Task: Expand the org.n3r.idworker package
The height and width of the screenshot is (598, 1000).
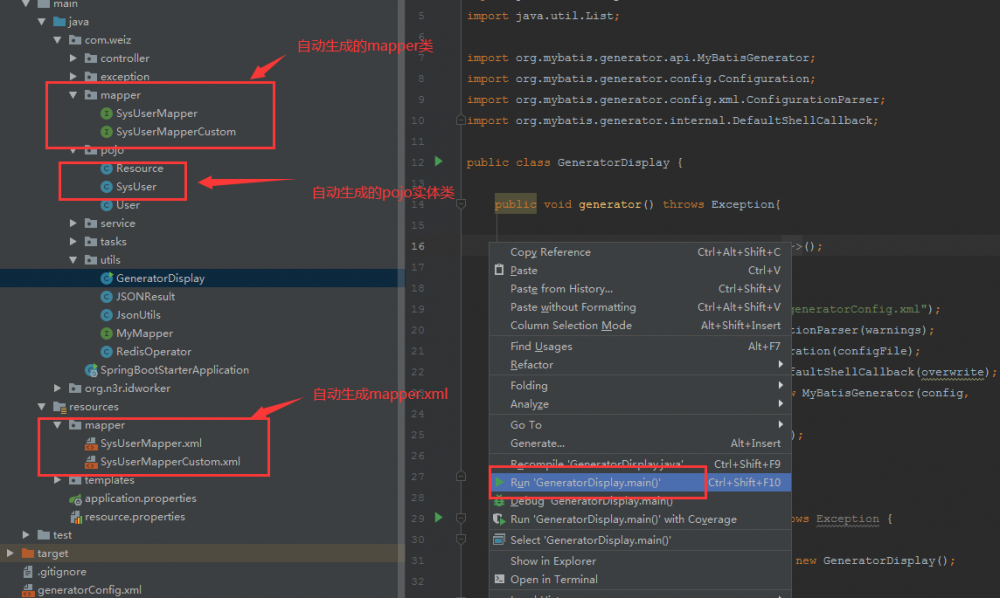Action: [x=58, y=388]
